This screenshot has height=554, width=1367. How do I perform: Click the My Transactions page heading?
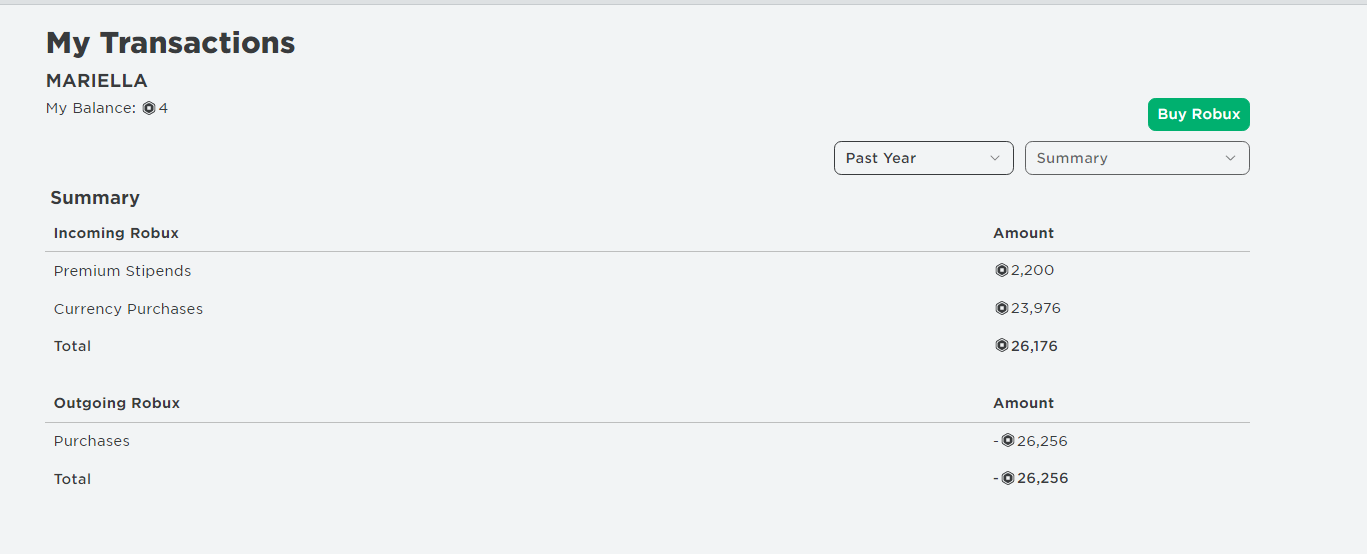click(171, 43)
